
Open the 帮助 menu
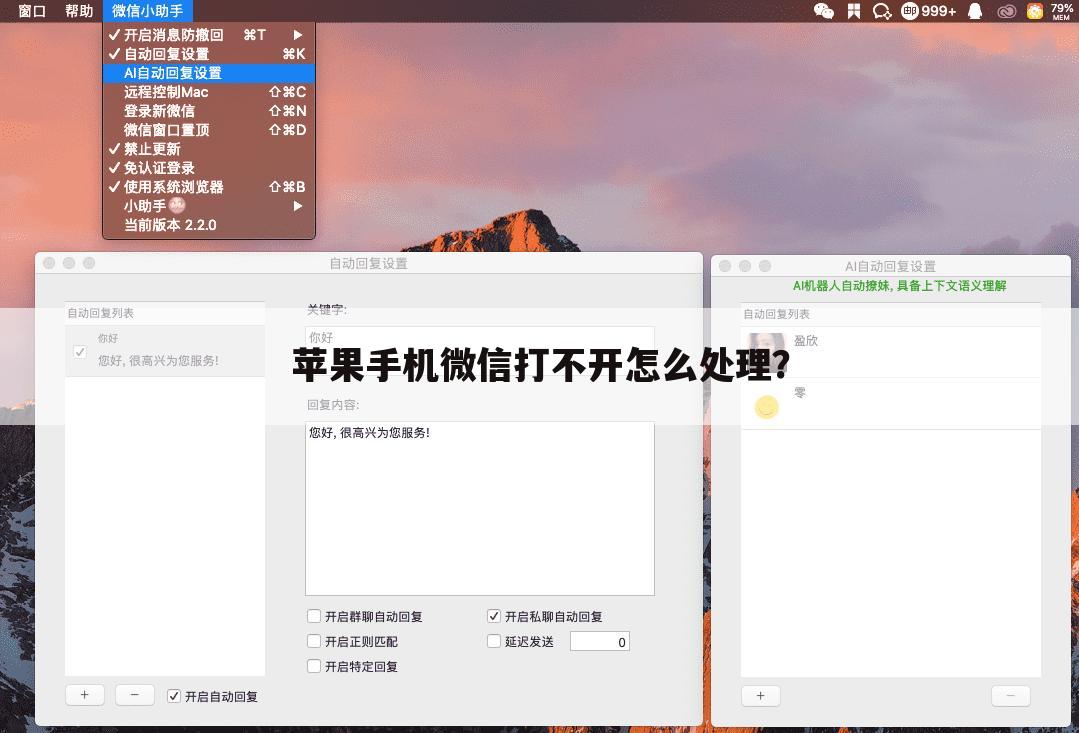78,11
